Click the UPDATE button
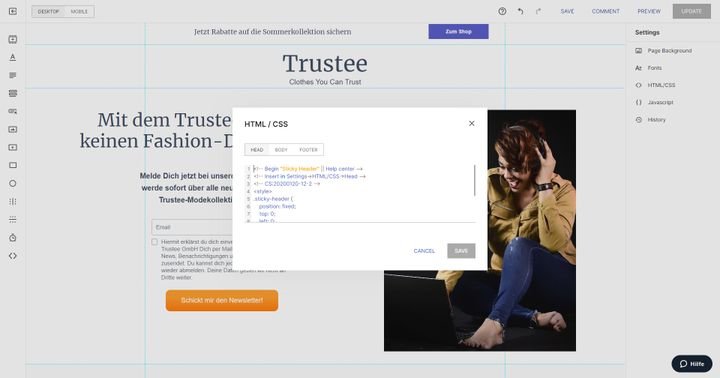 [692, 11]
